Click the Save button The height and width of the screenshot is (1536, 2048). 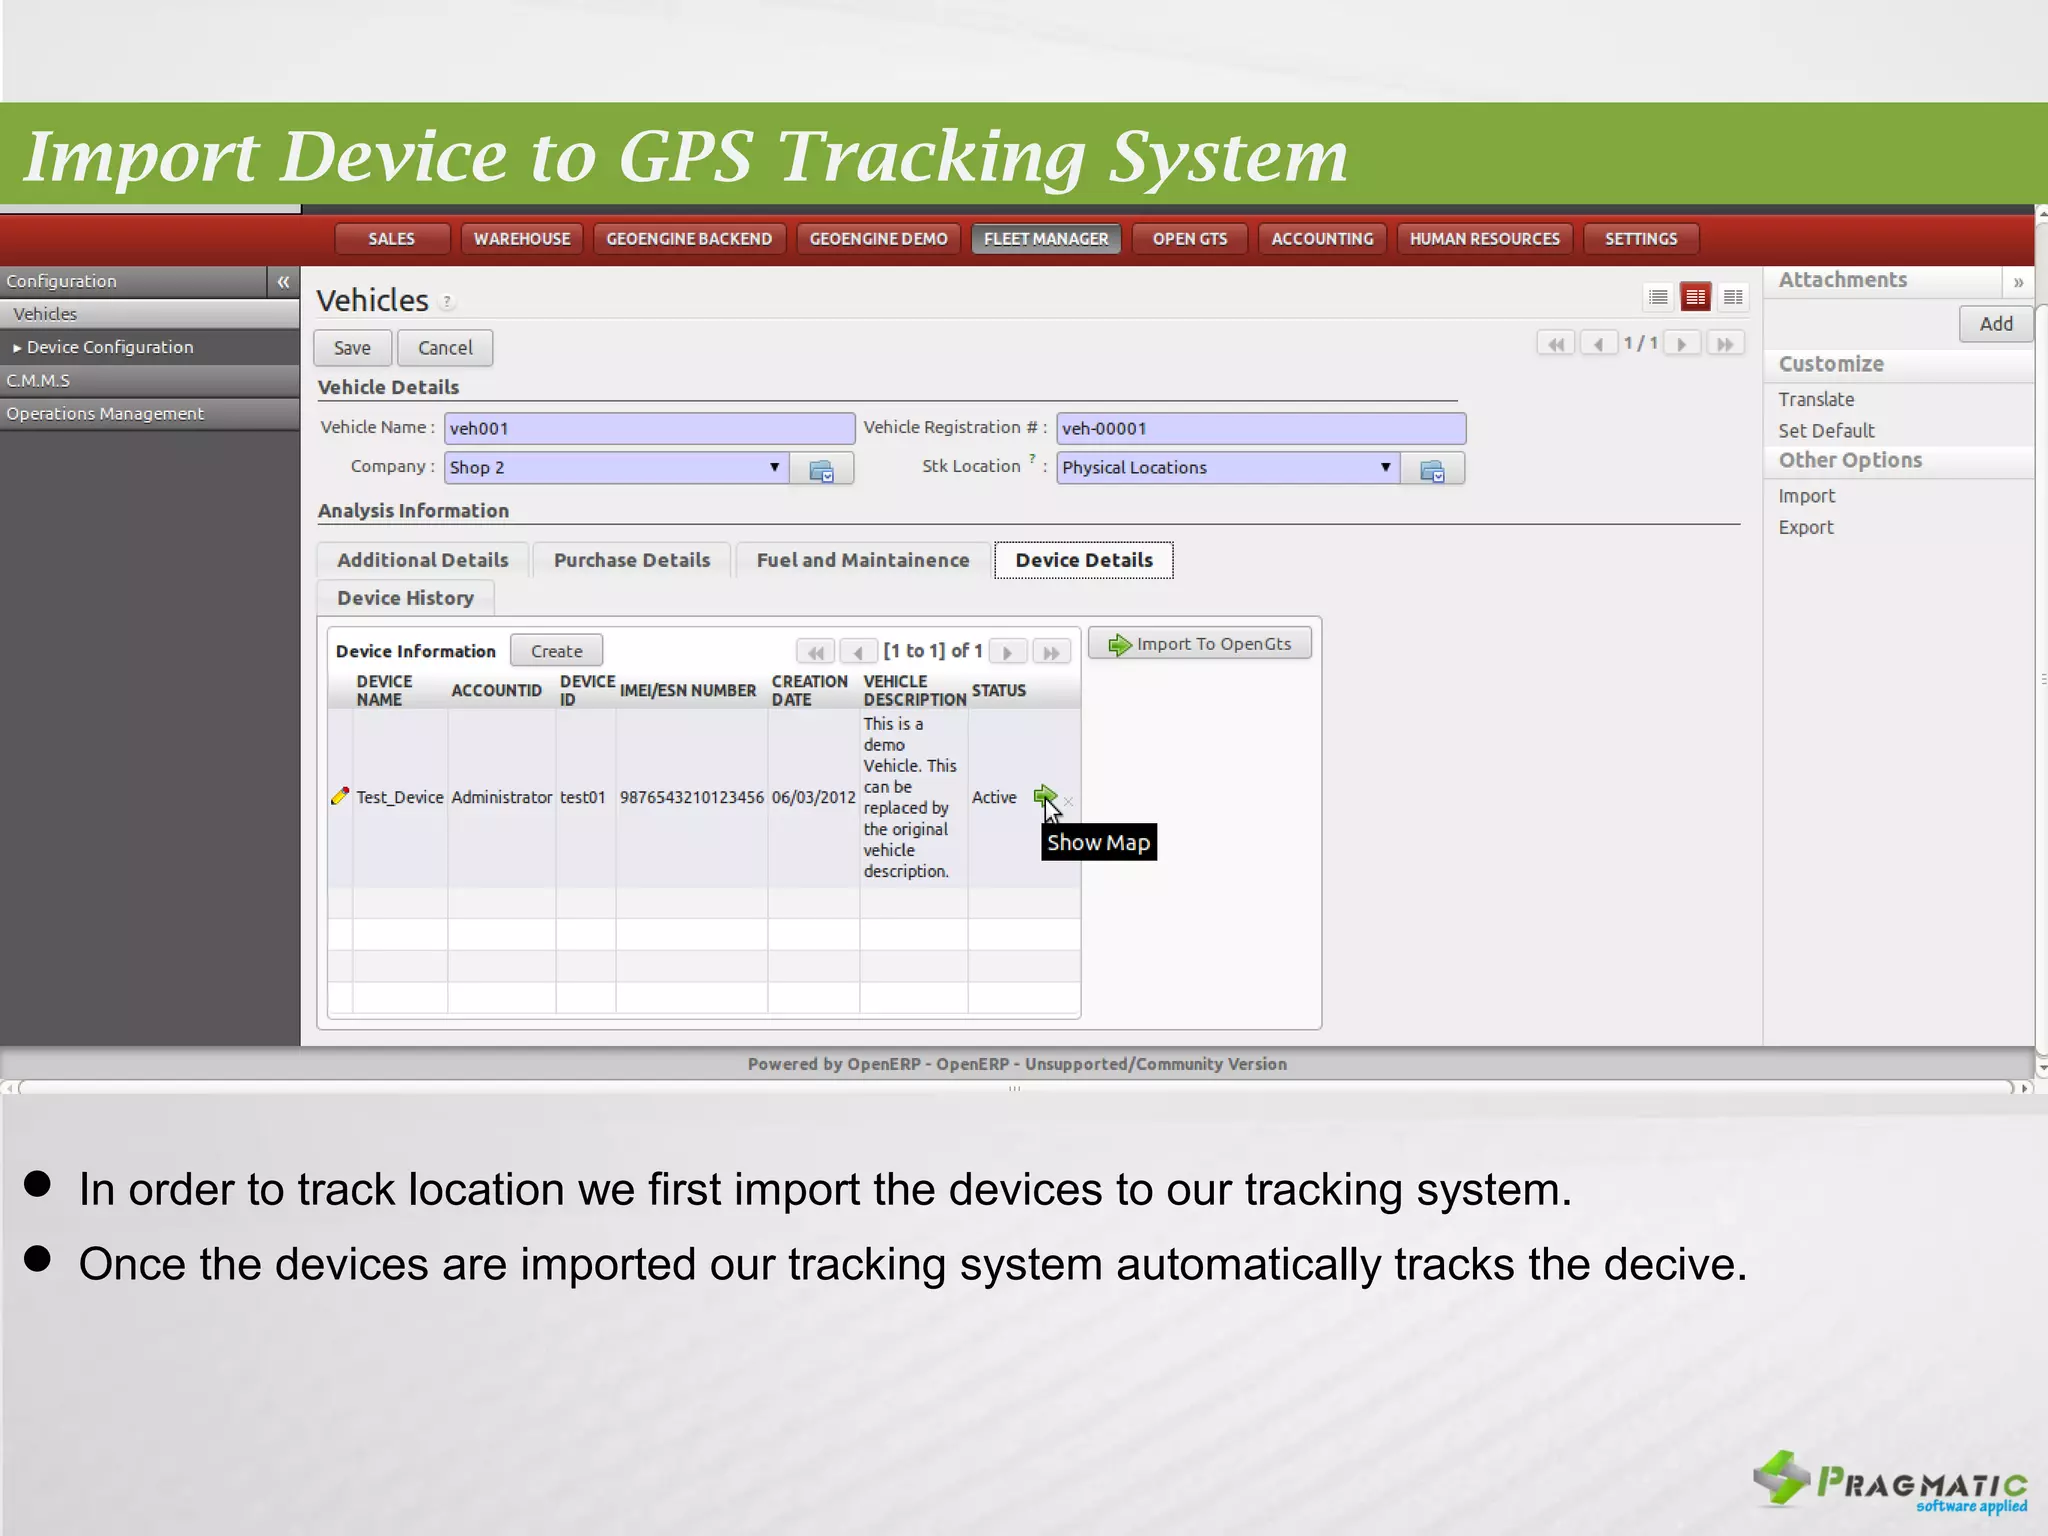click(352, 348)
